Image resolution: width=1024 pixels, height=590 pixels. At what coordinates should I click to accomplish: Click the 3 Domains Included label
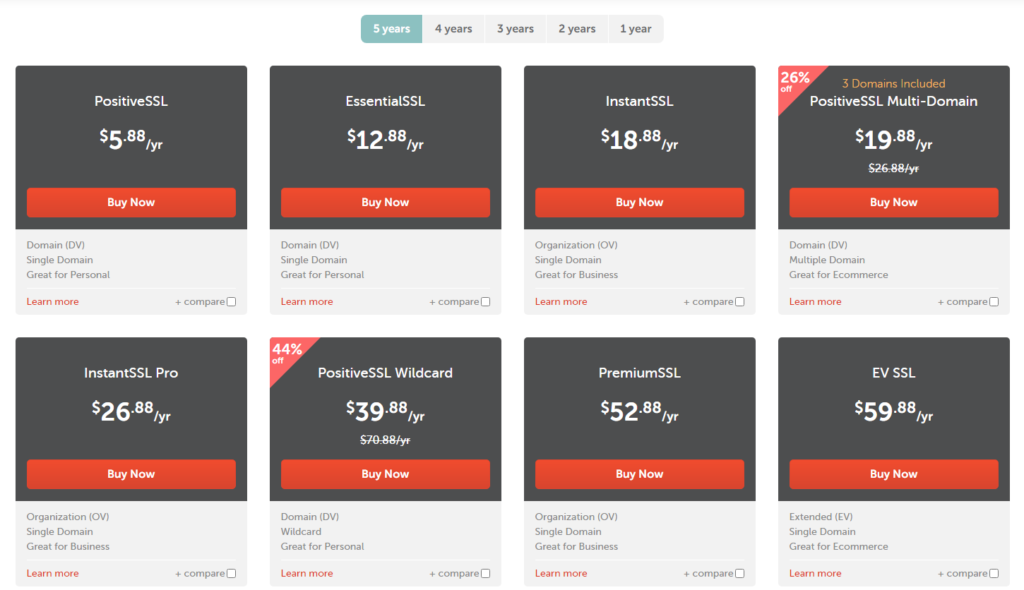click(893, 84)
